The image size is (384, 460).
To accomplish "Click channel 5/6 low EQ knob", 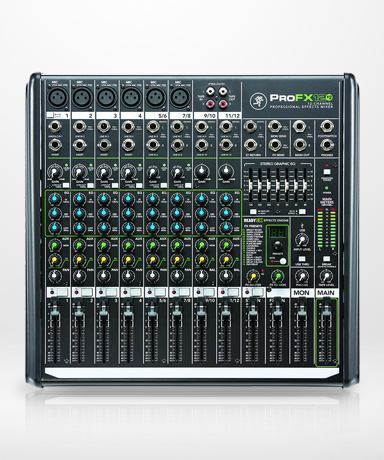I will click(x=152, y=228).
